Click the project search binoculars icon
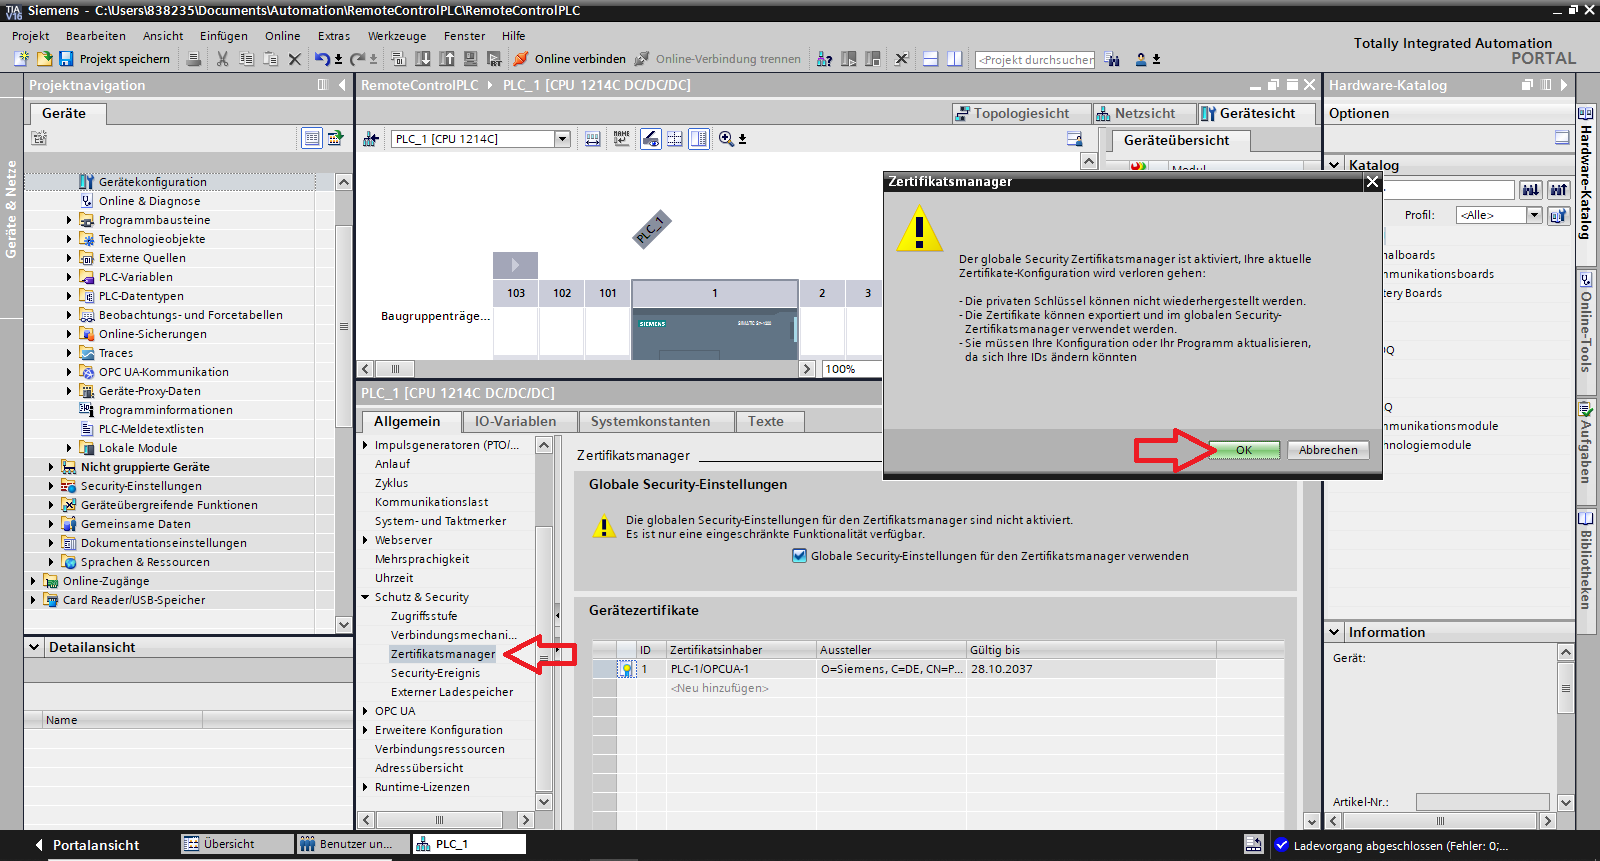 [x=1112, y=59]
